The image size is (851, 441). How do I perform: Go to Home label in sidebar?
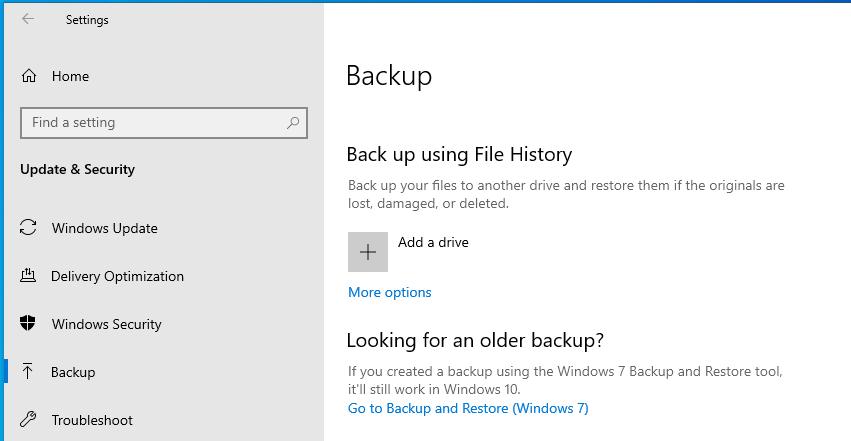coord(71,76)
